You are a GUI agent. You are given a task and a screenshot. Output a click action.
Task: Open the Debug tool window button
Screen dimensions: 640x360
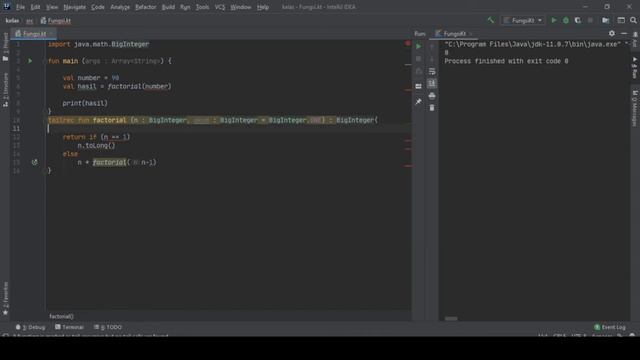tap(31, 327)
